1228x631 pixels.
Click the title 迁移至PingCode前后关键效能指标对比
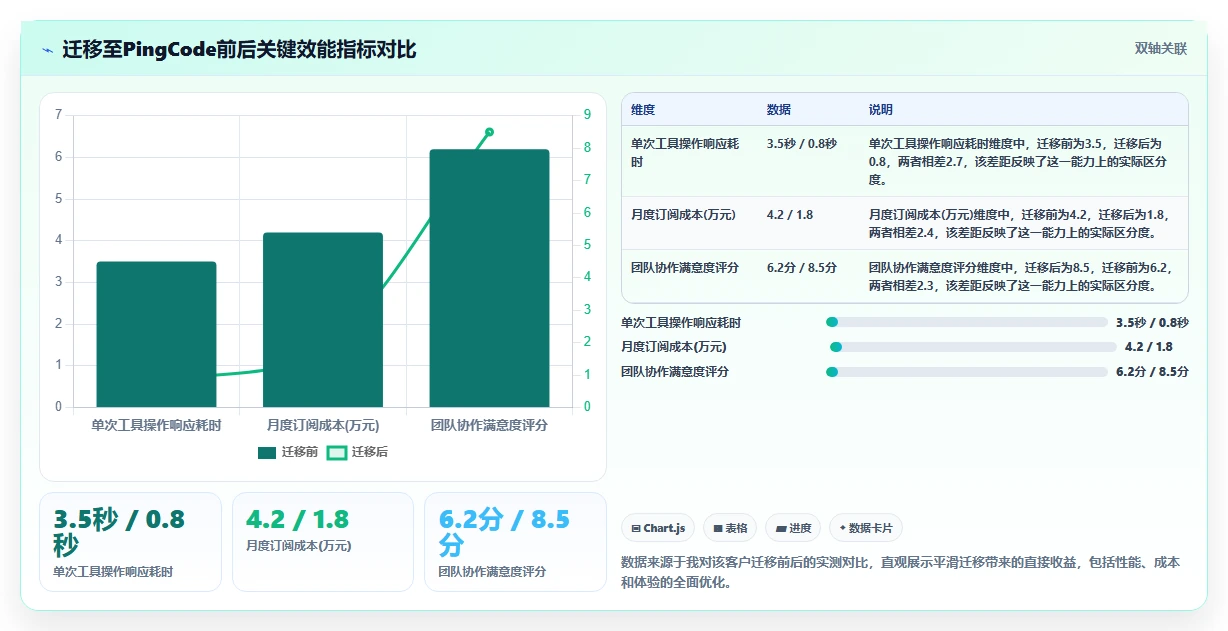(240, 50)
